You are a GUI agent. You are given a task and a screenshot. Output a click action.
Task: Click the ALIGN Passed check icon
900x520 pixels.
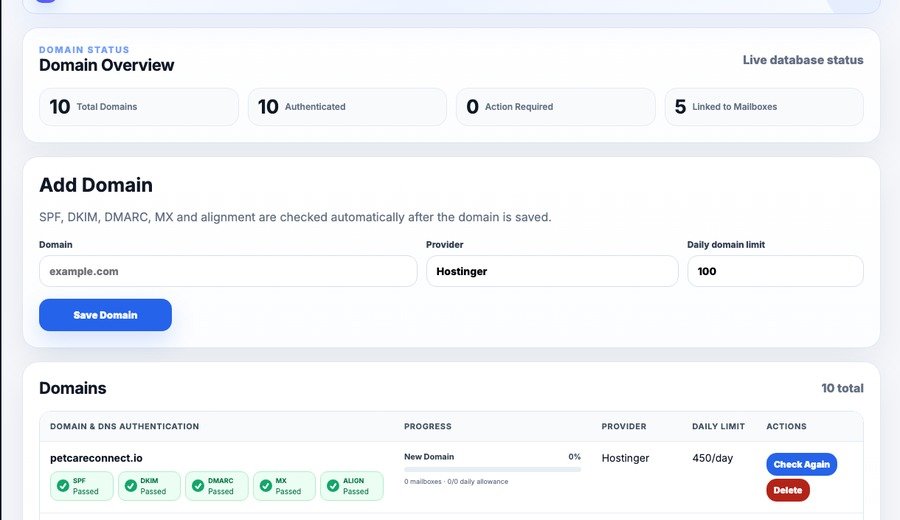(x=333, y=486)
